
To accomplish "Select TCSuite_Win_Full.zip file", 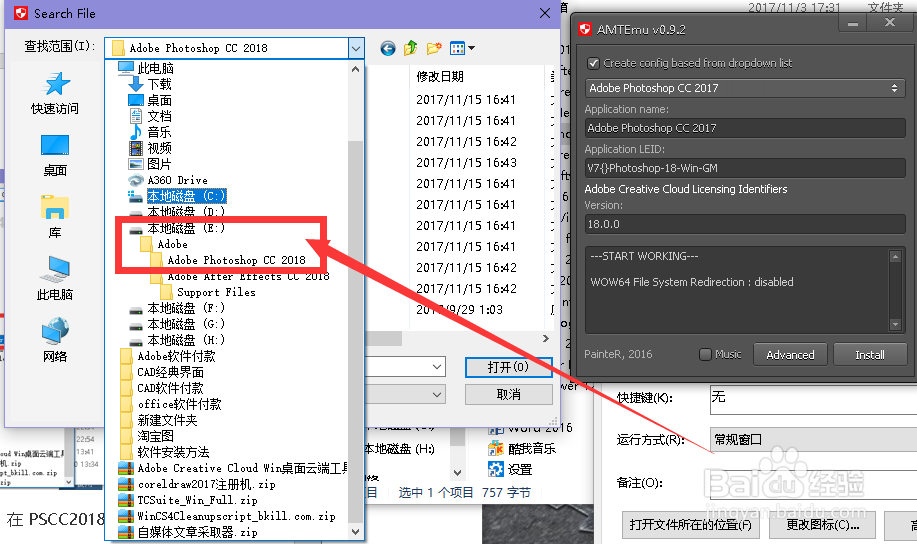I will [188, 500].
